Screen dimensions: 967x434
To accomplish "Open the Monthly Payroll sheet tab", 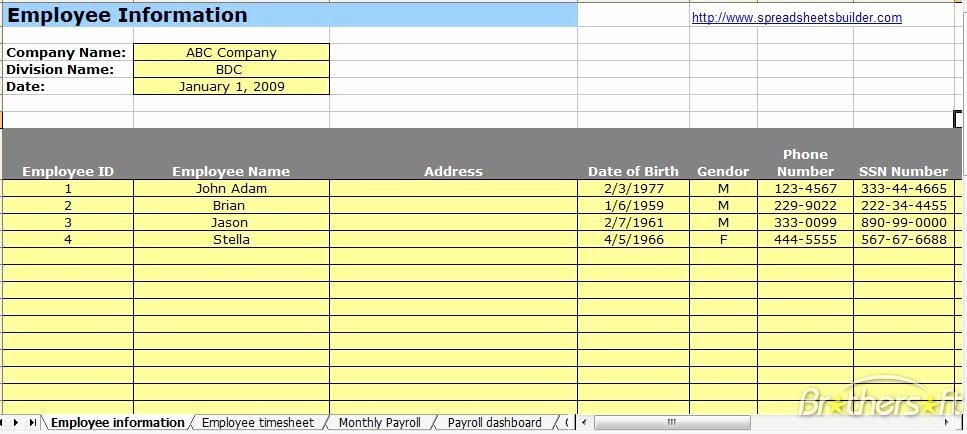I will click(x=379, y=423).
